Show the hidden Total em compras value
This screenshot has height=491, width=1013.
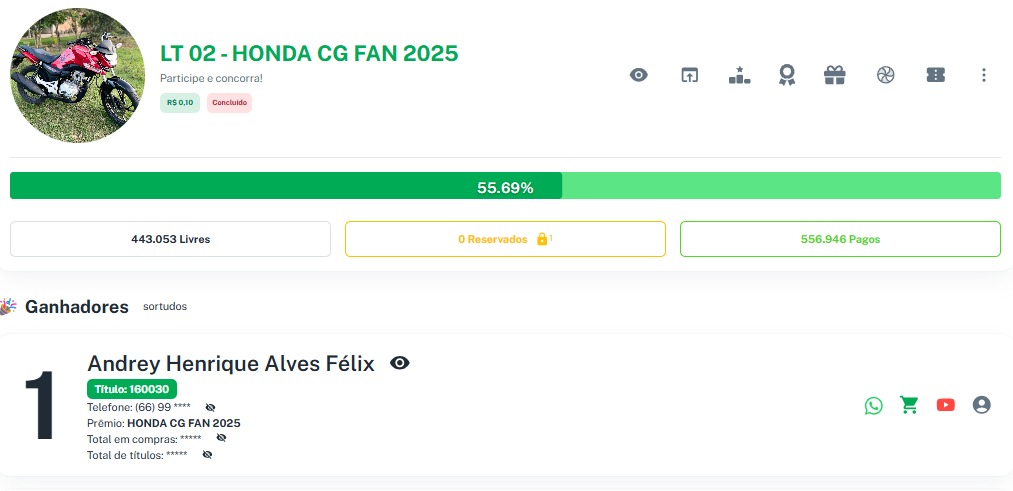tap(221, 438)
